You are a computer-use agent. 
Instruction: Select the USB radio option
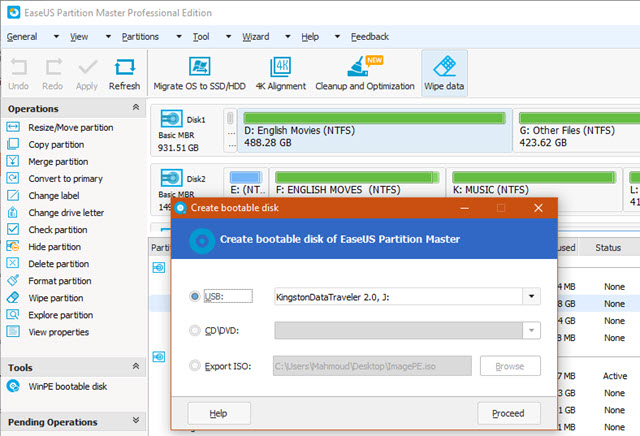[195, 296]
